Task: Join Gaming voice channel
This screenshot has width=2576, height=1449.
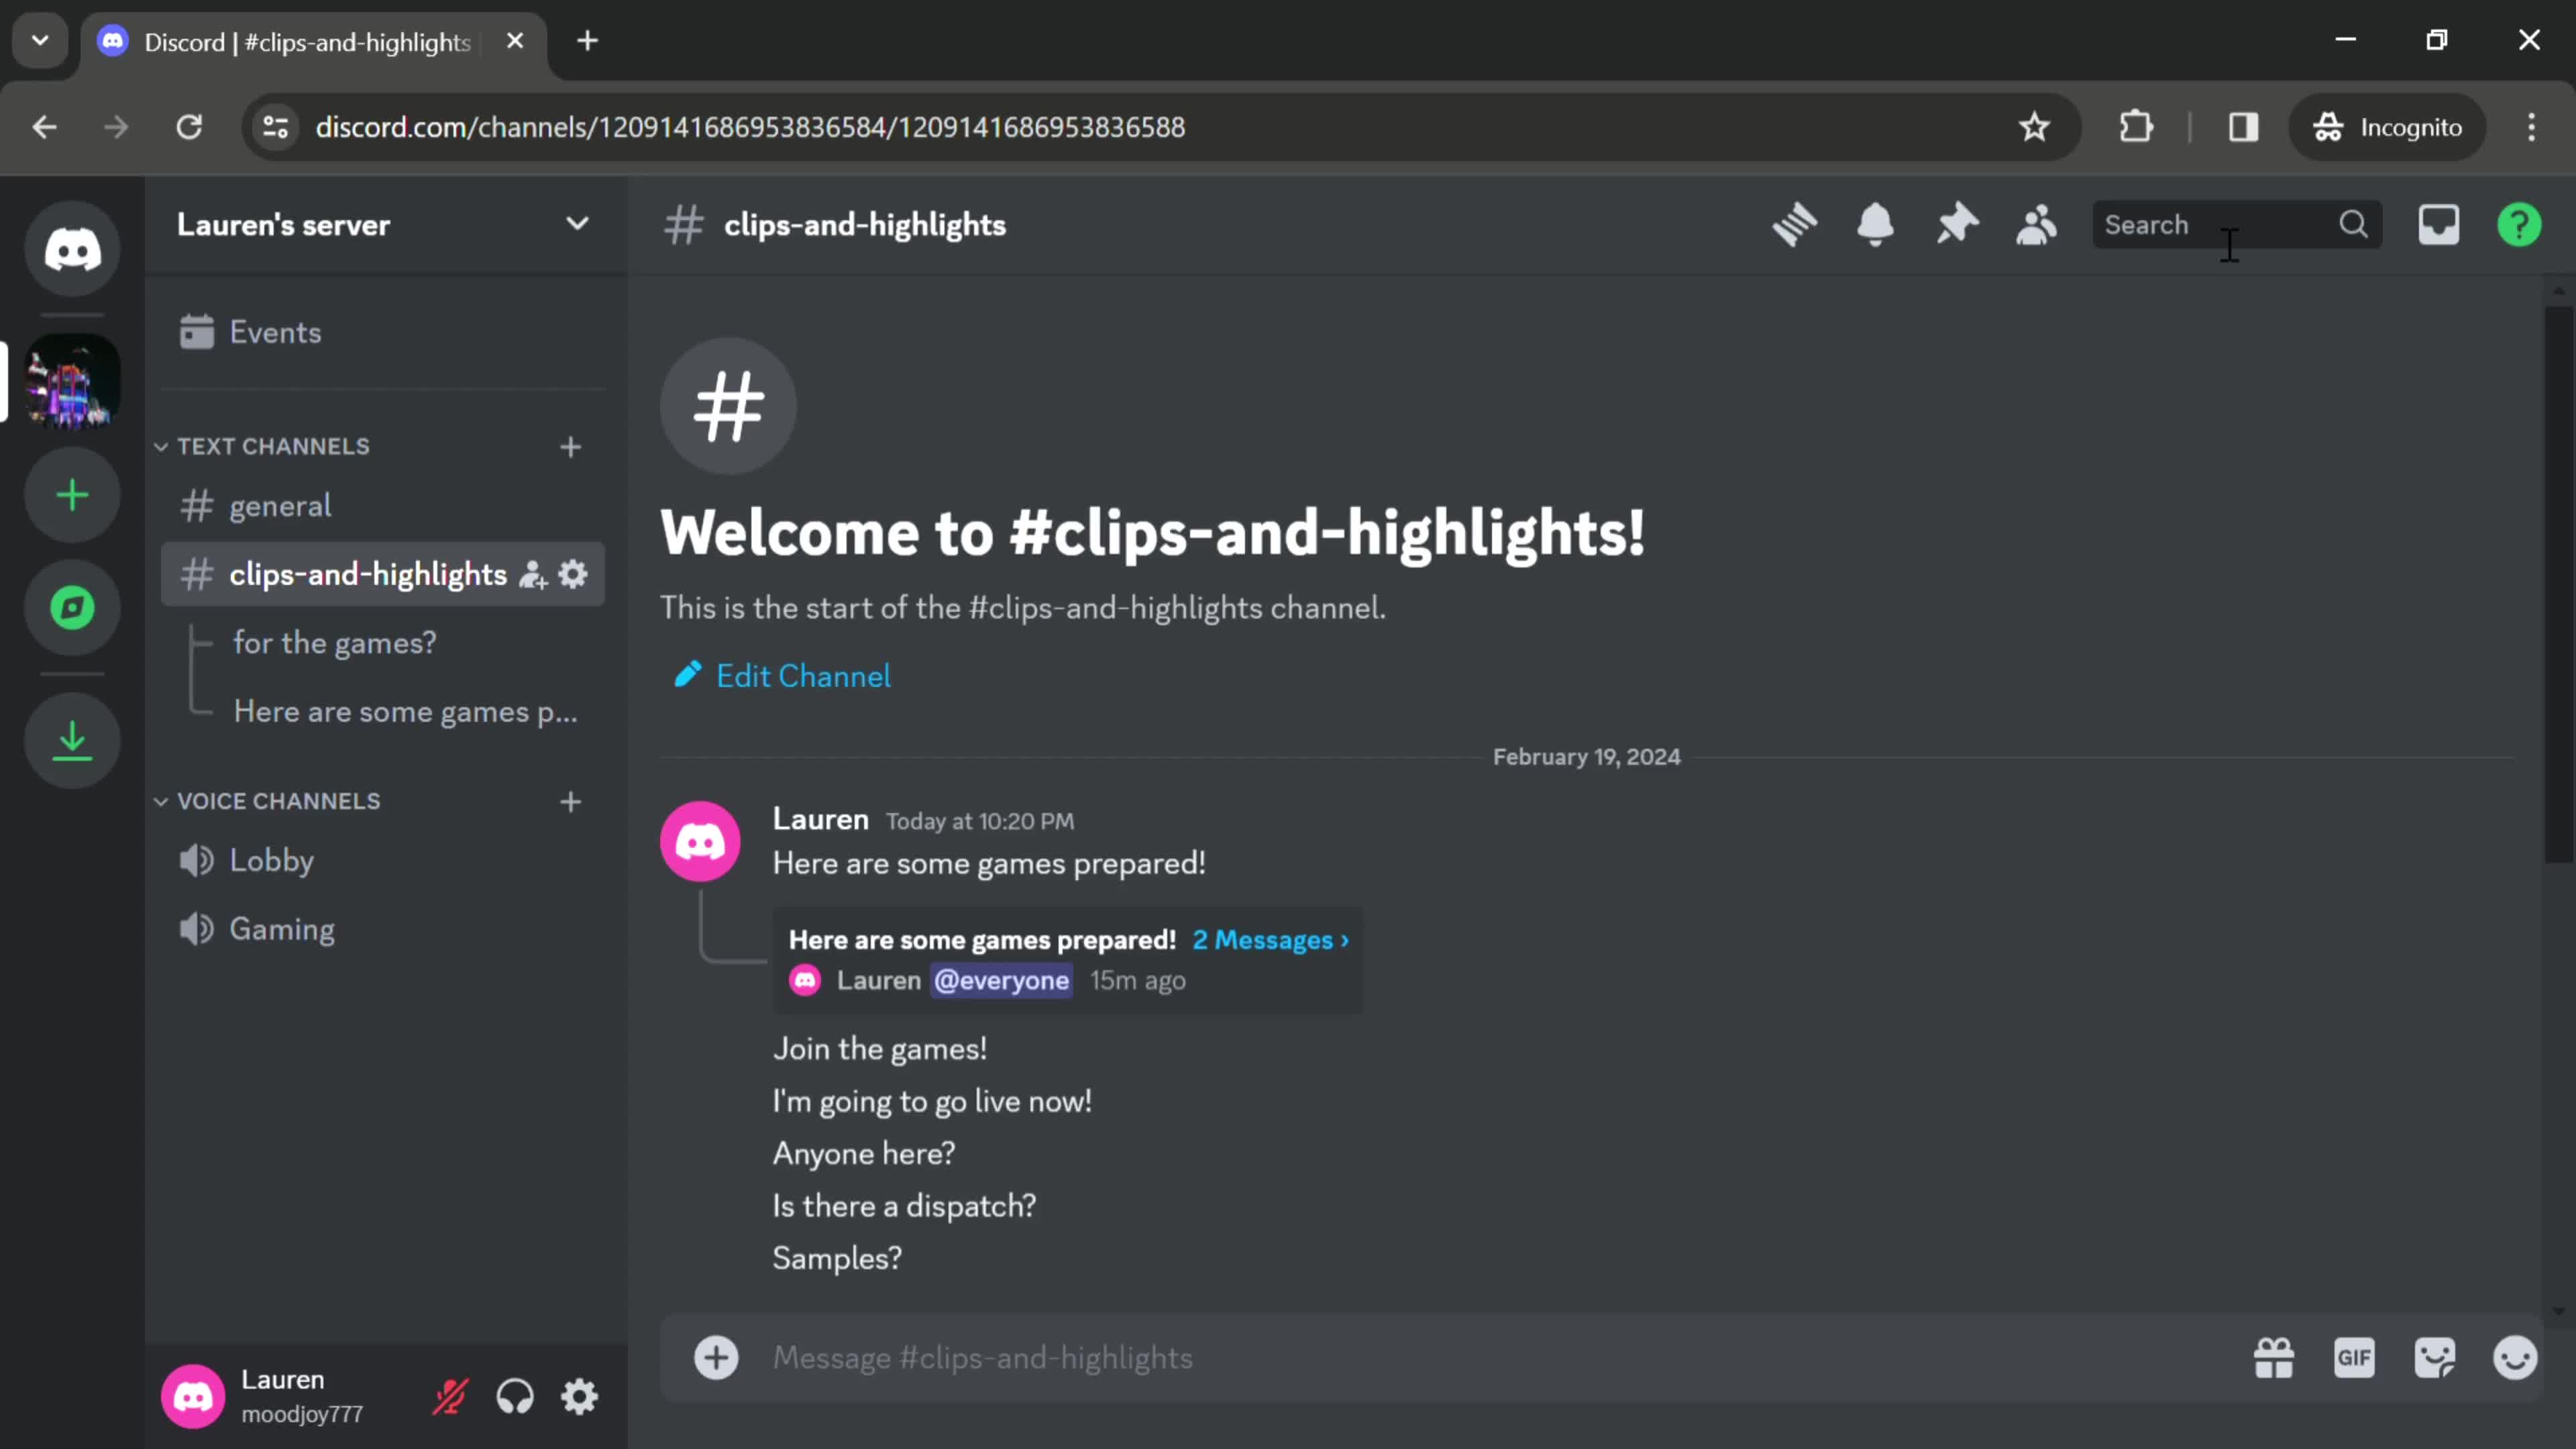Action: point(382,930)
